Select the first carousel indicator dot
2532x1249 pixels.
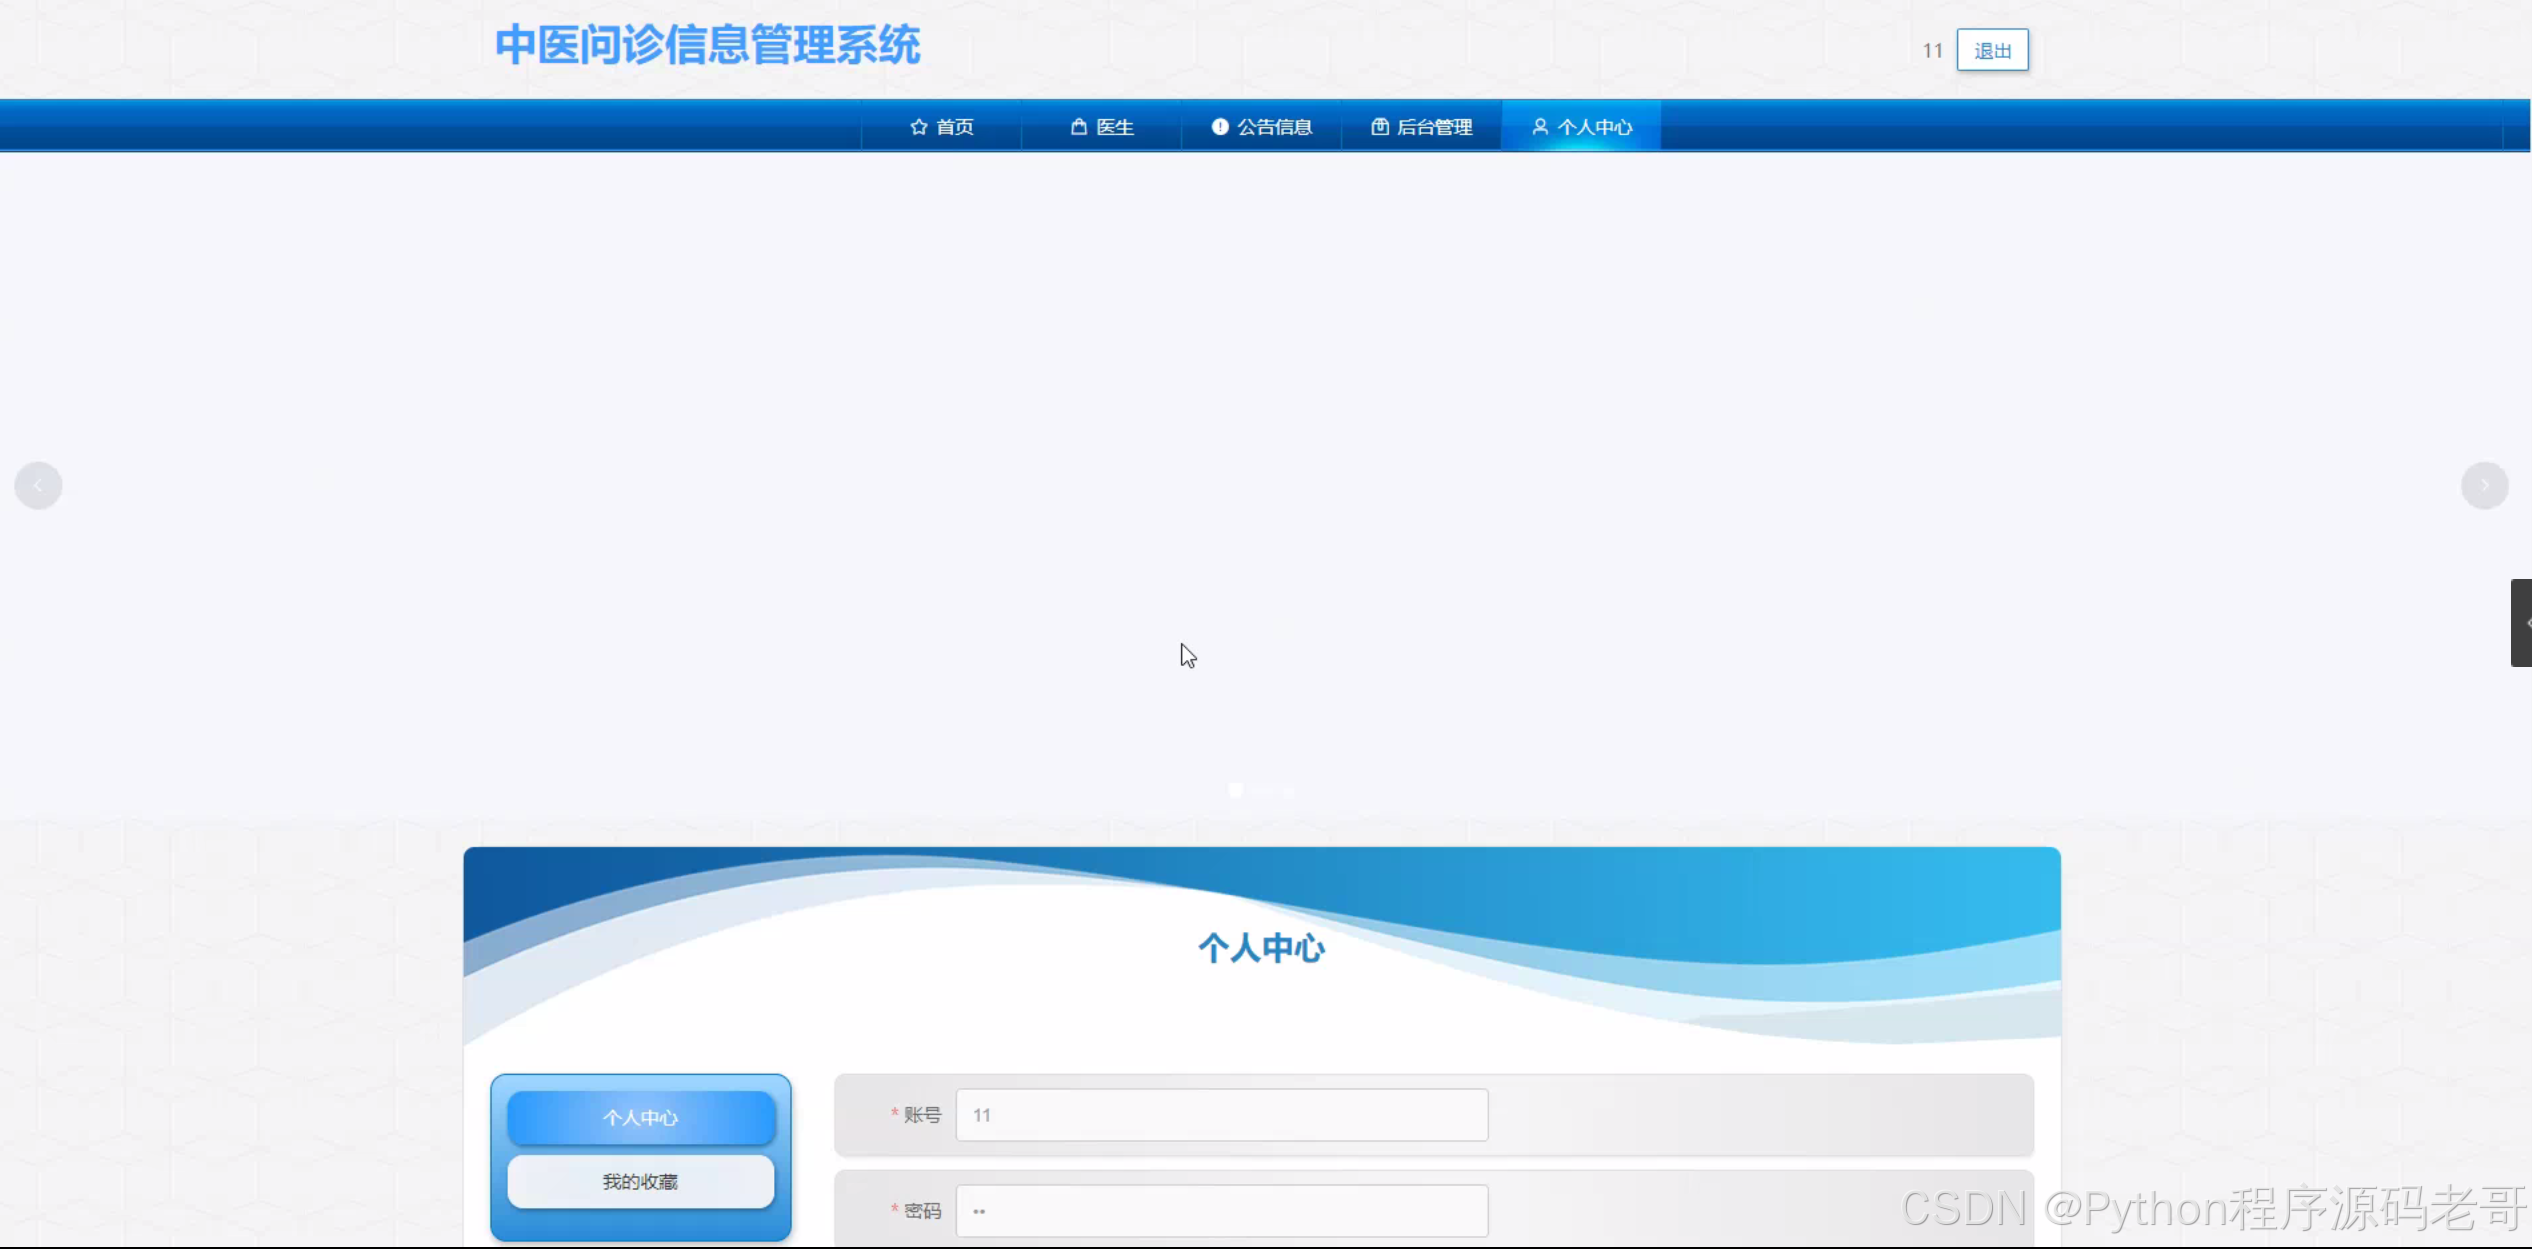[1236, 790]
